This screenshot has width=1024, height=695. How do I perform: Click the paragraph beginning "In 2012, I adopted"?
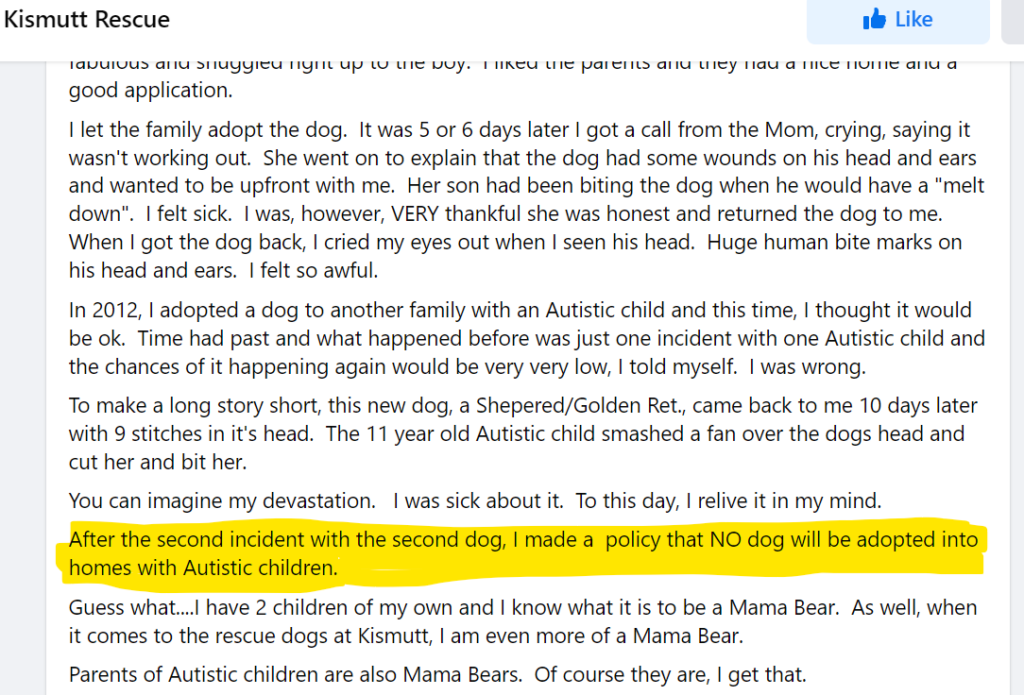click(x=520, y=338)
